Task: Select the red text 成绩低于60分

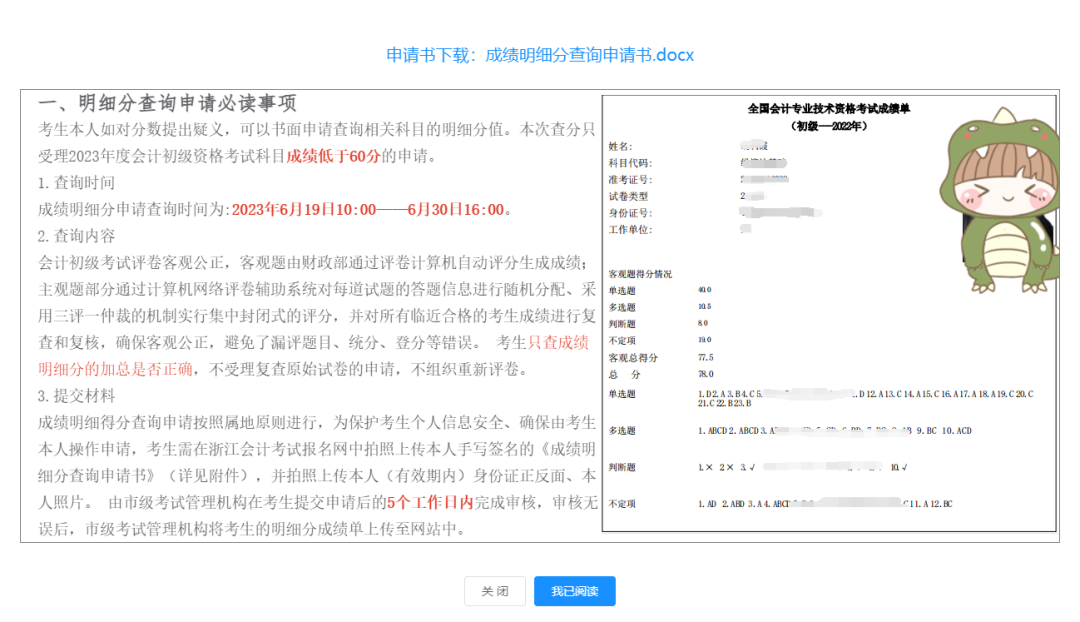Action: coord(334,156)
